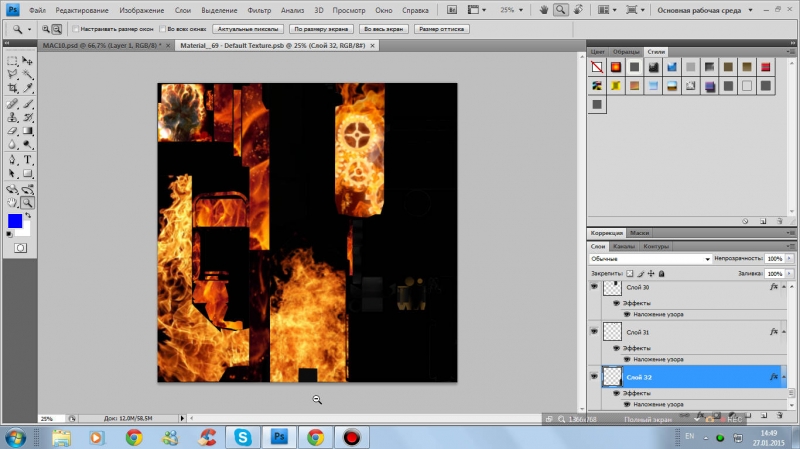Image resolution: width=800 pixels, height=449 pixels.
Task: Toggle 'Во всех окнах' checkbox
Action: tap(163, 29)
